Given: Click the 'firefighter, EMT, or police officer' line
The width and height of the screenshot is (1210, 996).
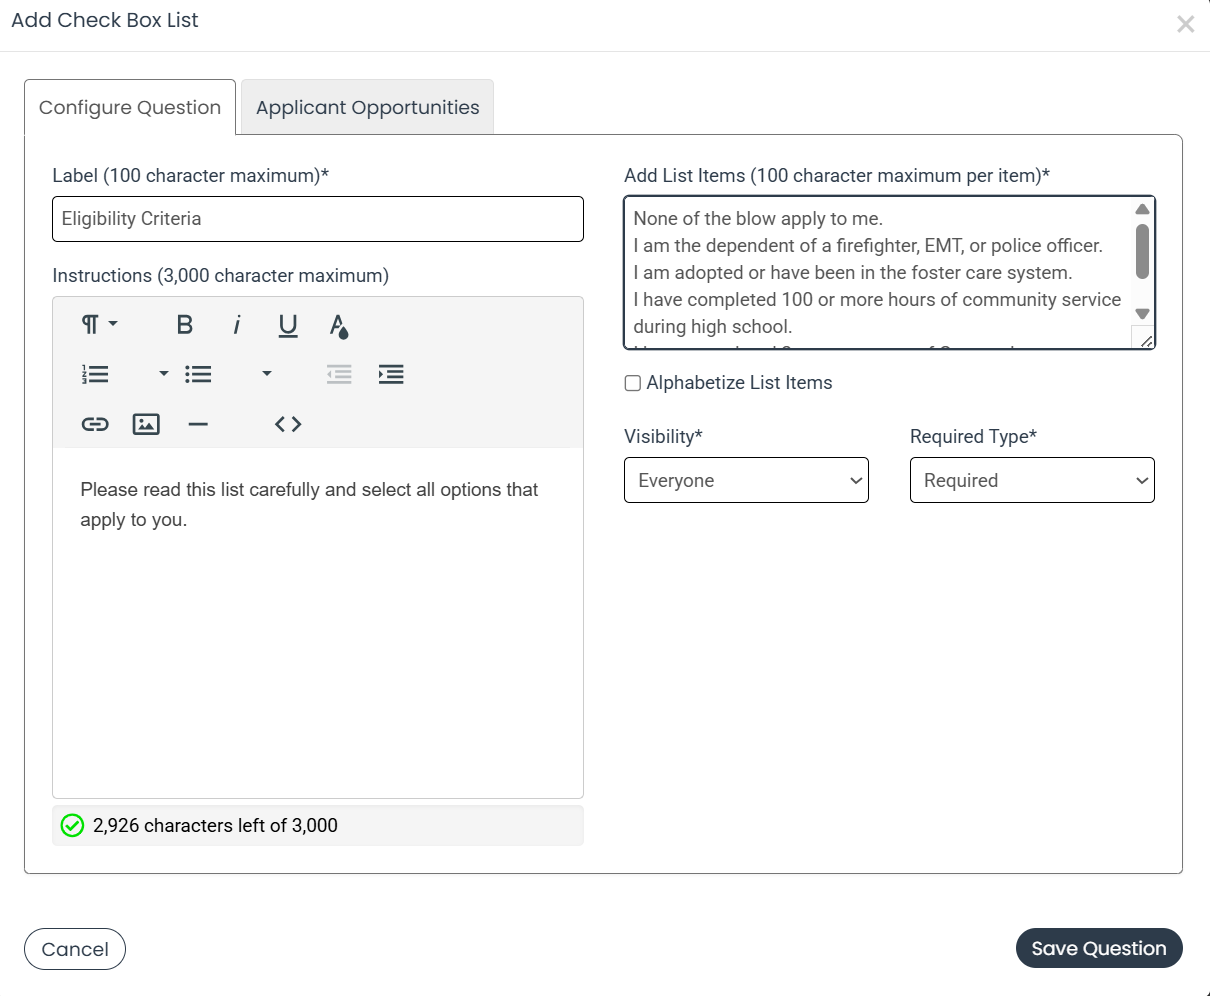Looking at the screenshot, I should (x=868, y=246).
